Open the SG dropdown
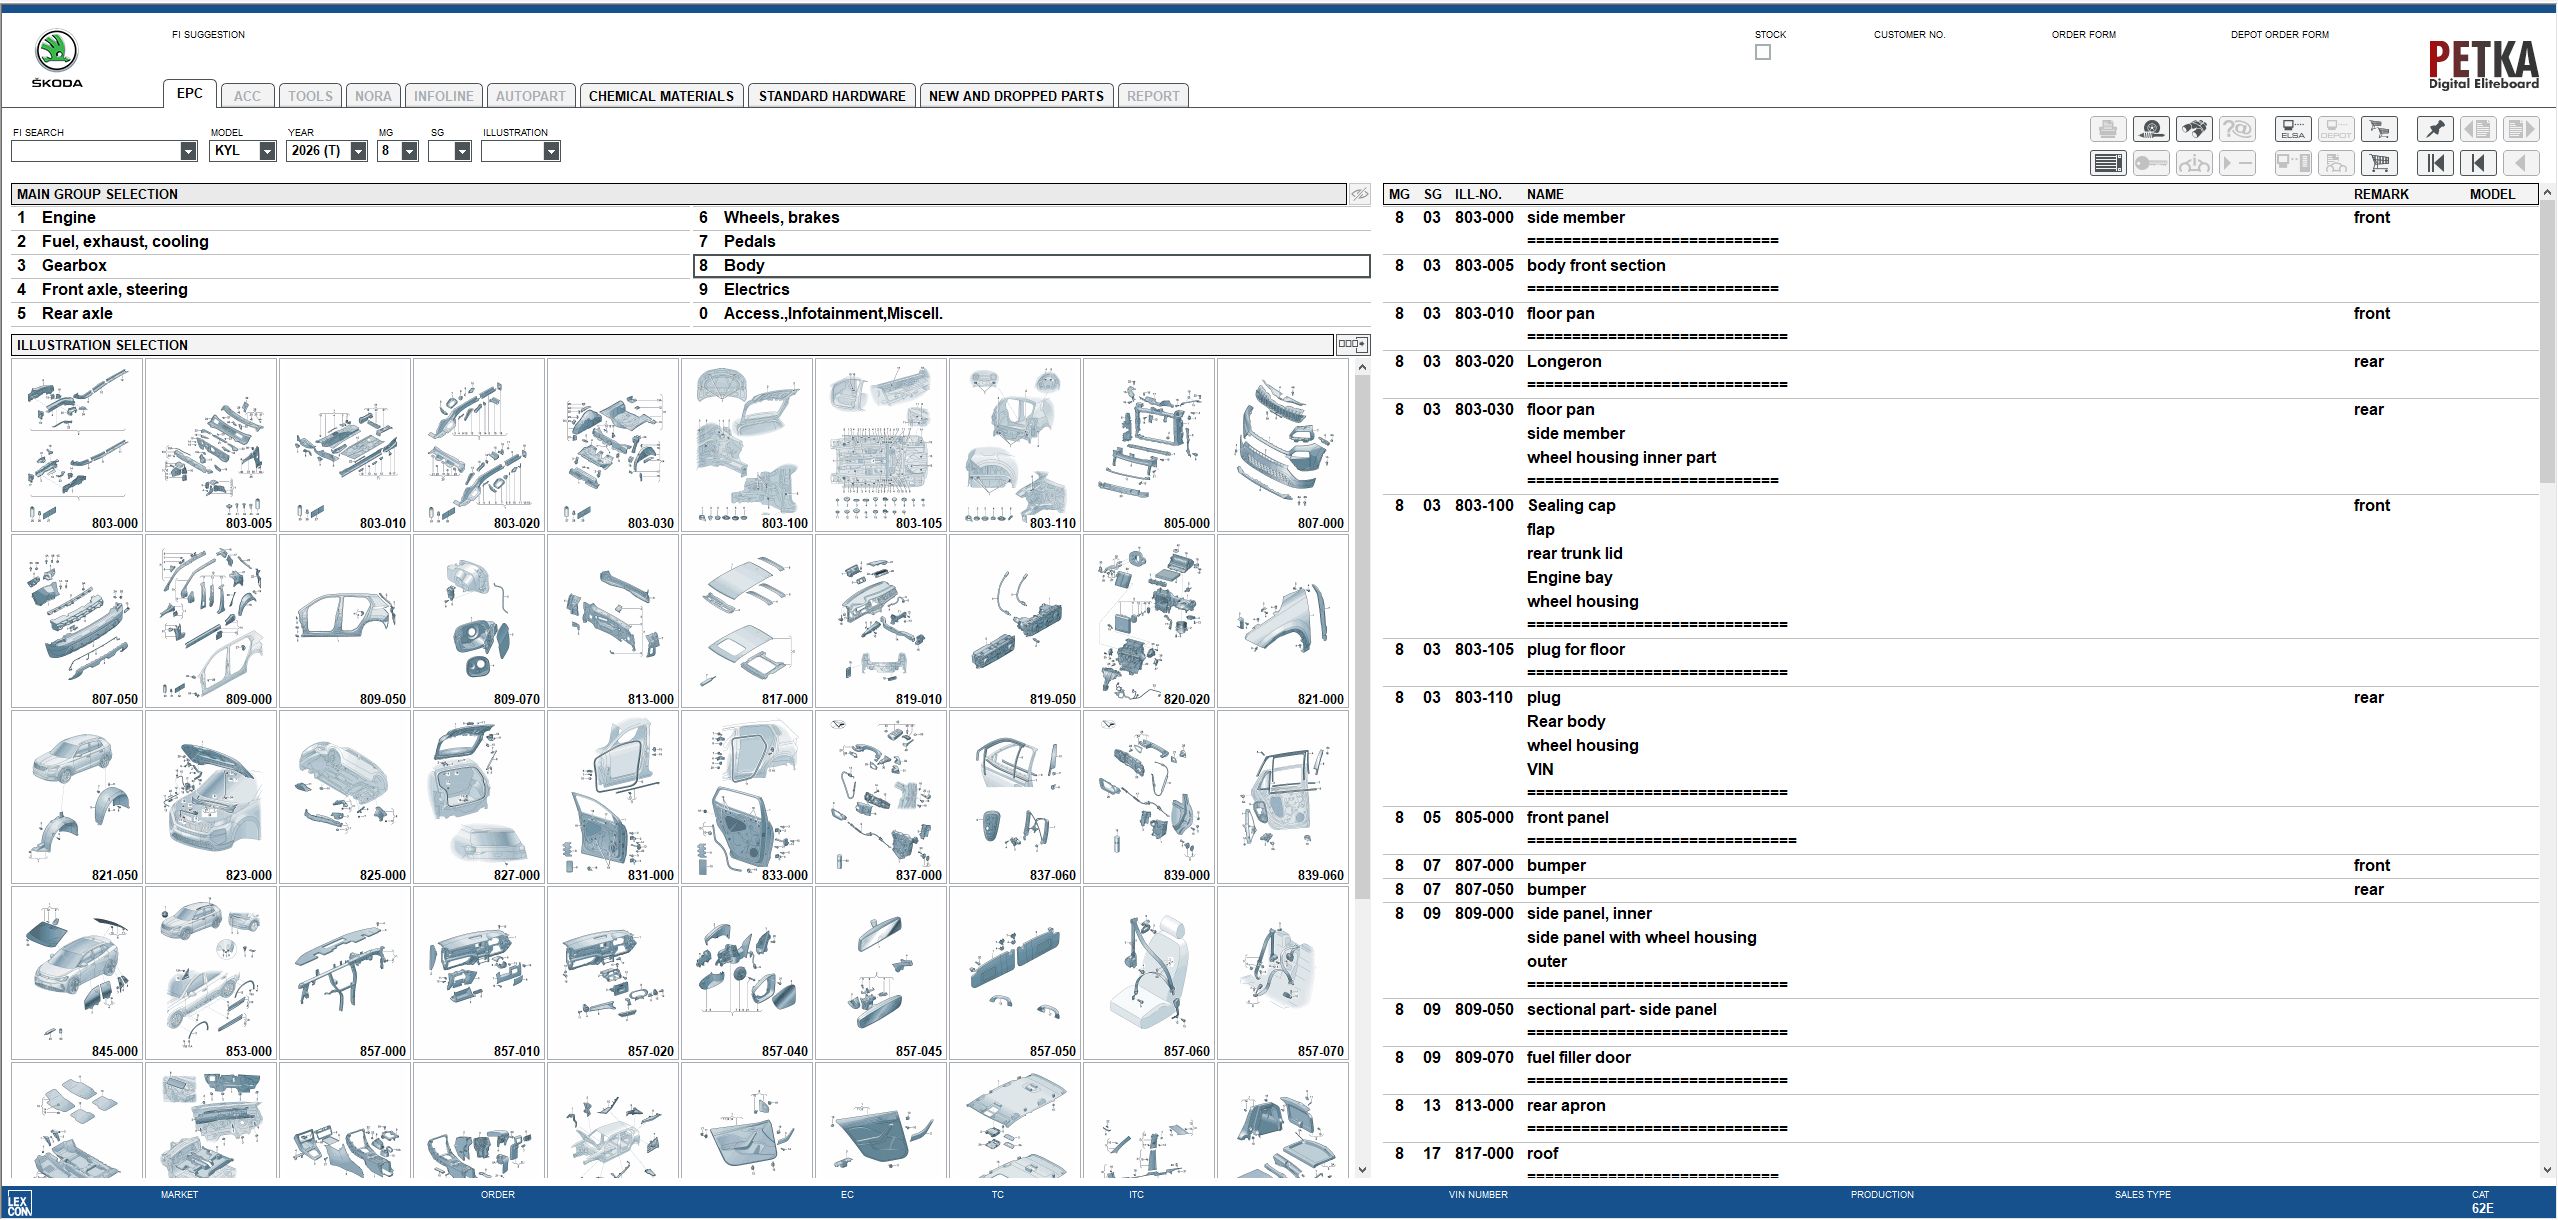The width and height of the screenshot is (2558, 1220). coord(462,151)
